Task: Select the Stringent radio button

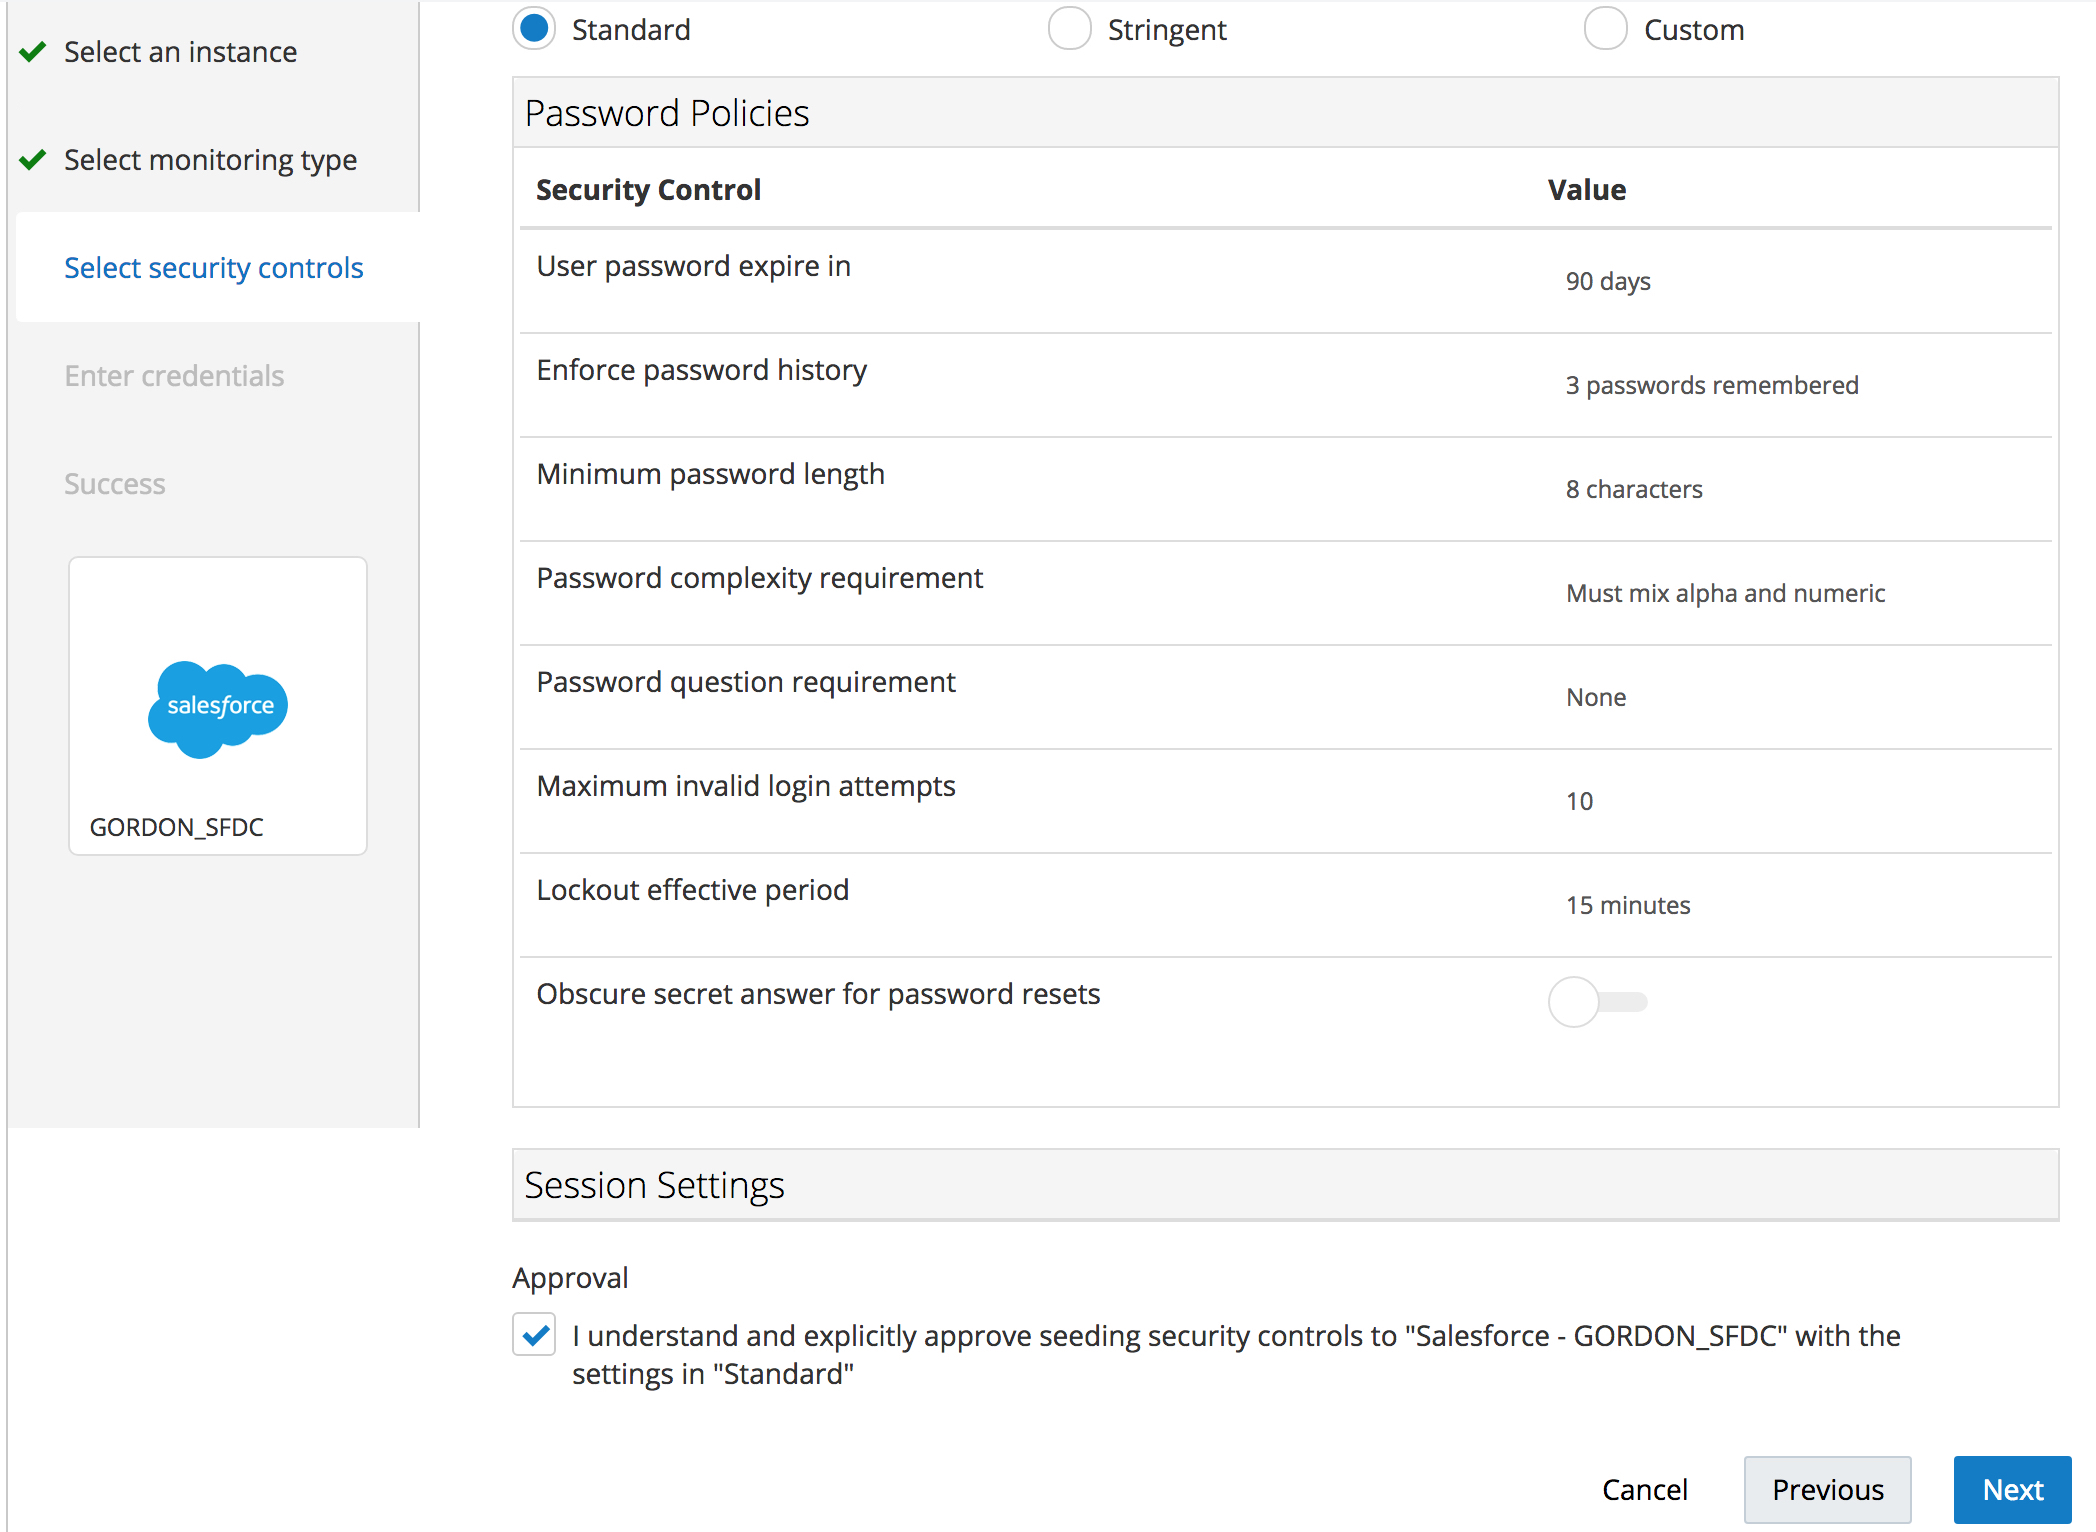Action: click(x=1069, y=29)
